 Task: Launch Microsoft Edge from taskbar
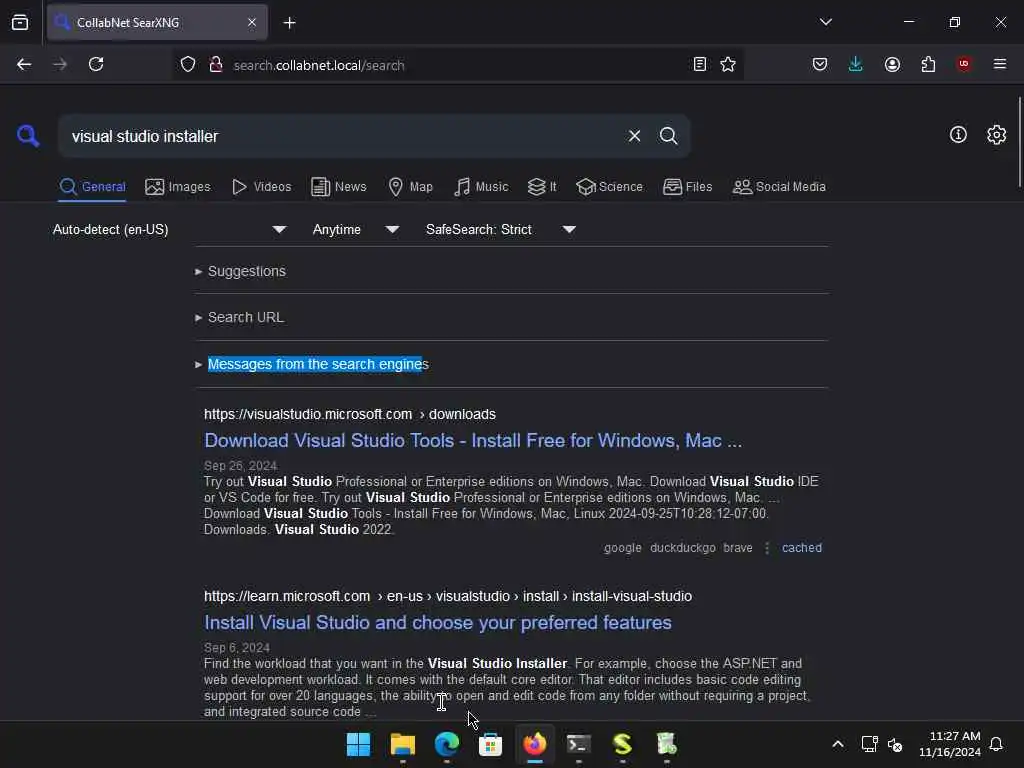447,744
